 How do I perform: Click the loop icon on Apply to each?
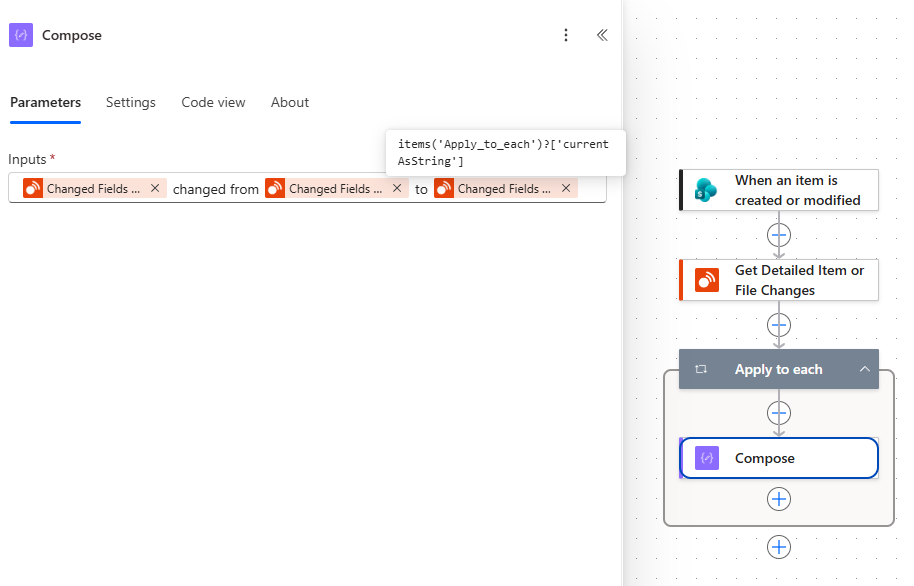pyautogui.click(x=701, y=369)
